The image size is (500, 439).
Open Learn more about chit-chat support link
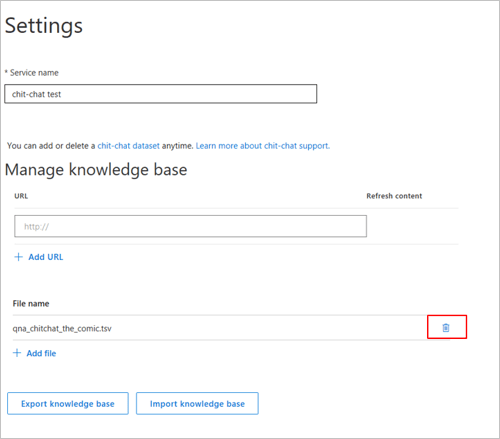click(x=263, y=146)
